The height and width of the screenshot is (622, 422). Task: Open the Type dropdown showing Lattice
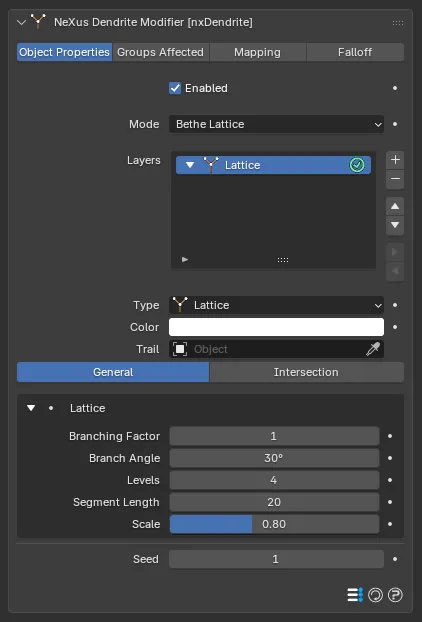(276, 305)
